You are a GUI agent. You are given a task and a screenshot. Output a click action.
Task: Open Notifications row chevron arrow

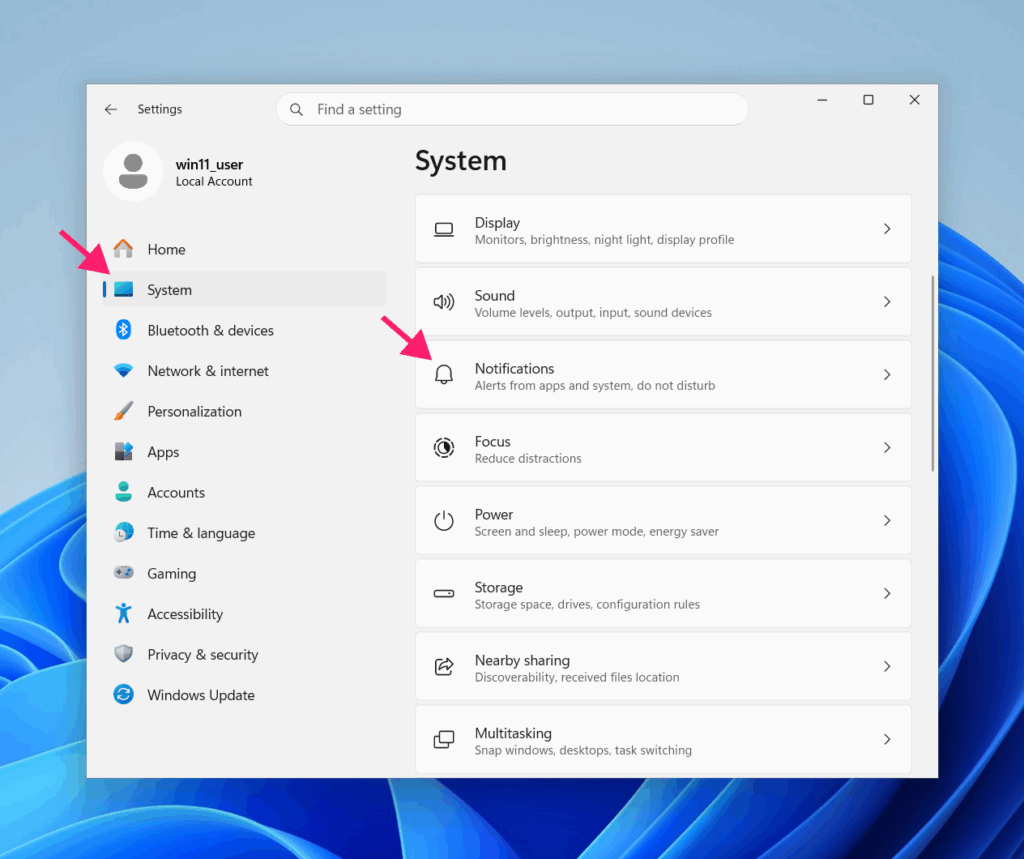click(887, 374)
